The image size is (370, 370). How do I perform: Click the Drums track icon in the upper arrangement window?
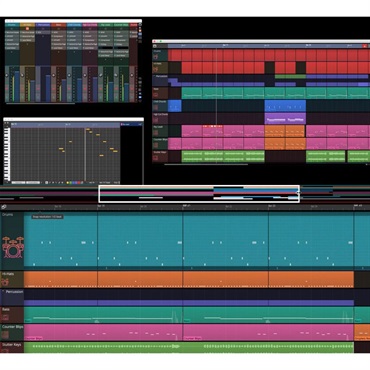155,57
